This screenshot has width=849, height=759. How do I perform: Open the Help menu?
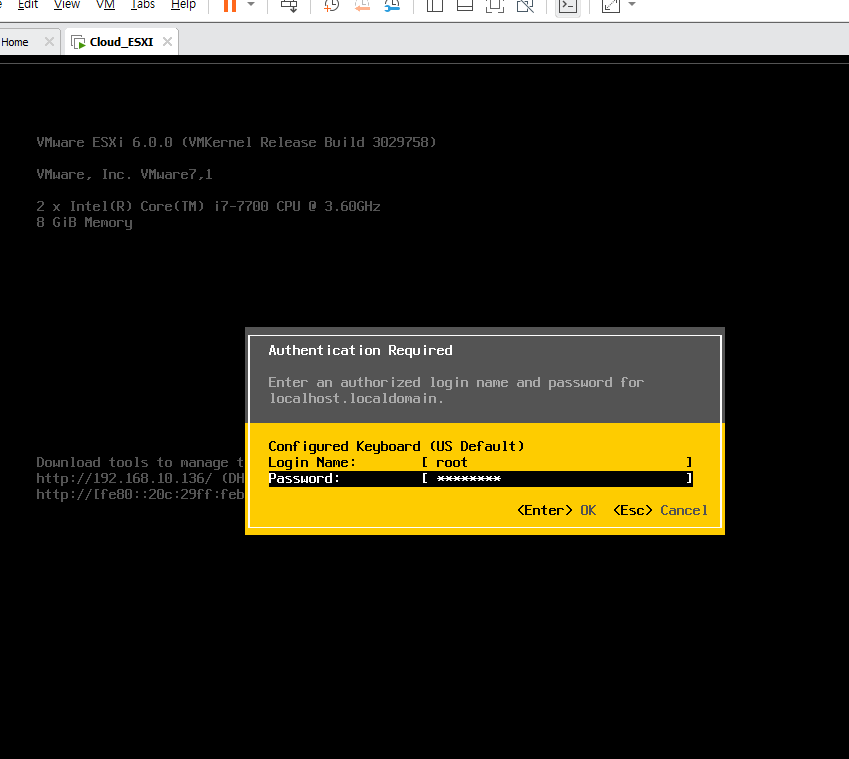point(183,5)
